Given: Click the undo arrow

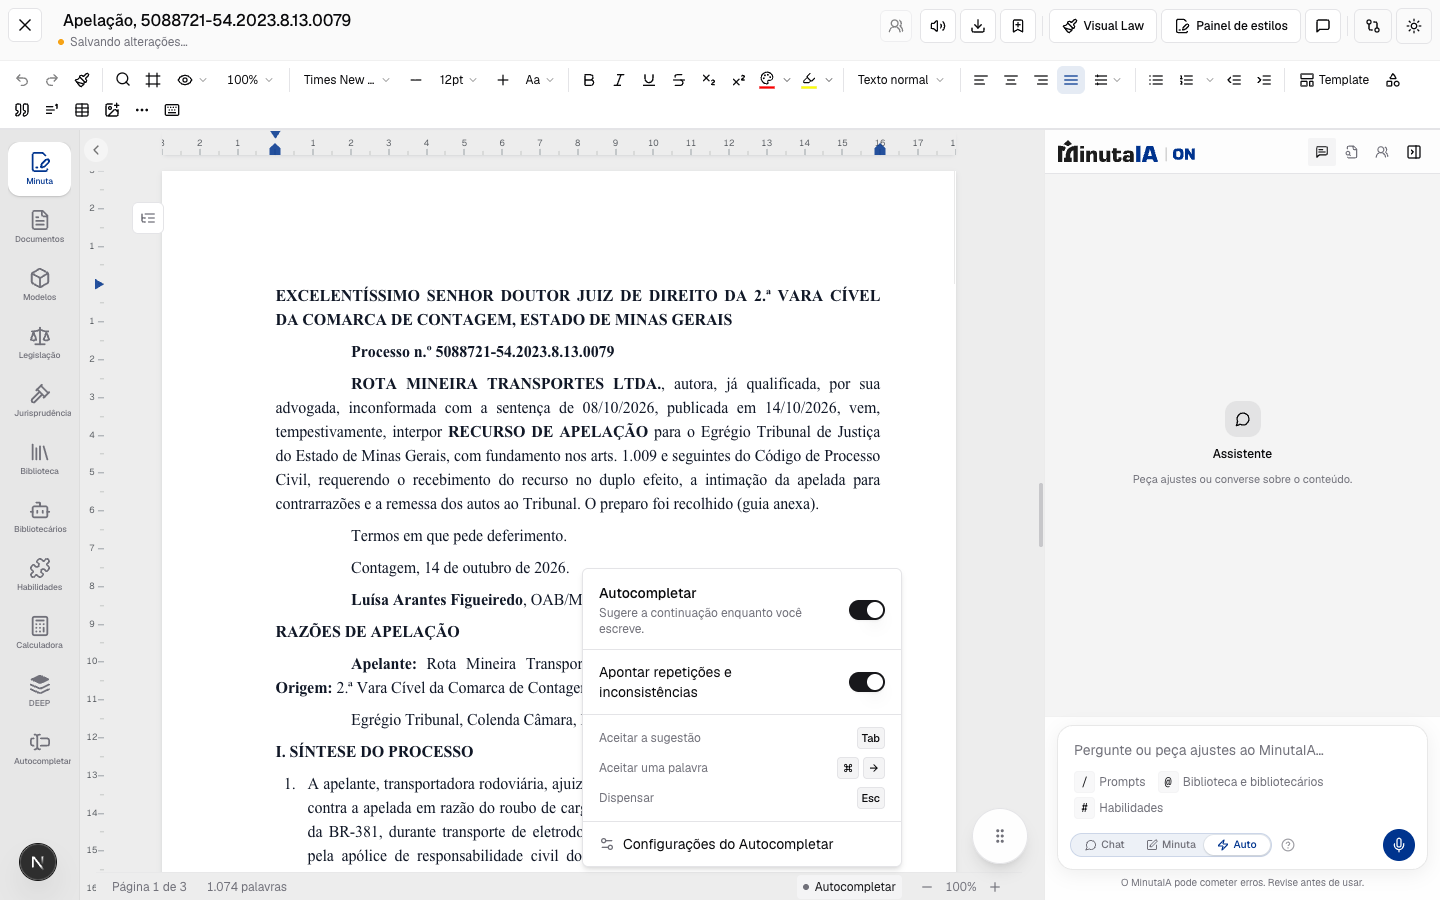Looking at the screenshot, I should (x=22, y=80).
